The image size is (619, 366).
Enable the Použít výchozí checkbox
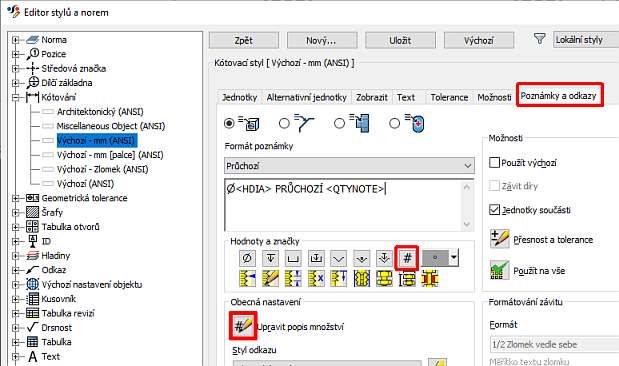(495, 162)
